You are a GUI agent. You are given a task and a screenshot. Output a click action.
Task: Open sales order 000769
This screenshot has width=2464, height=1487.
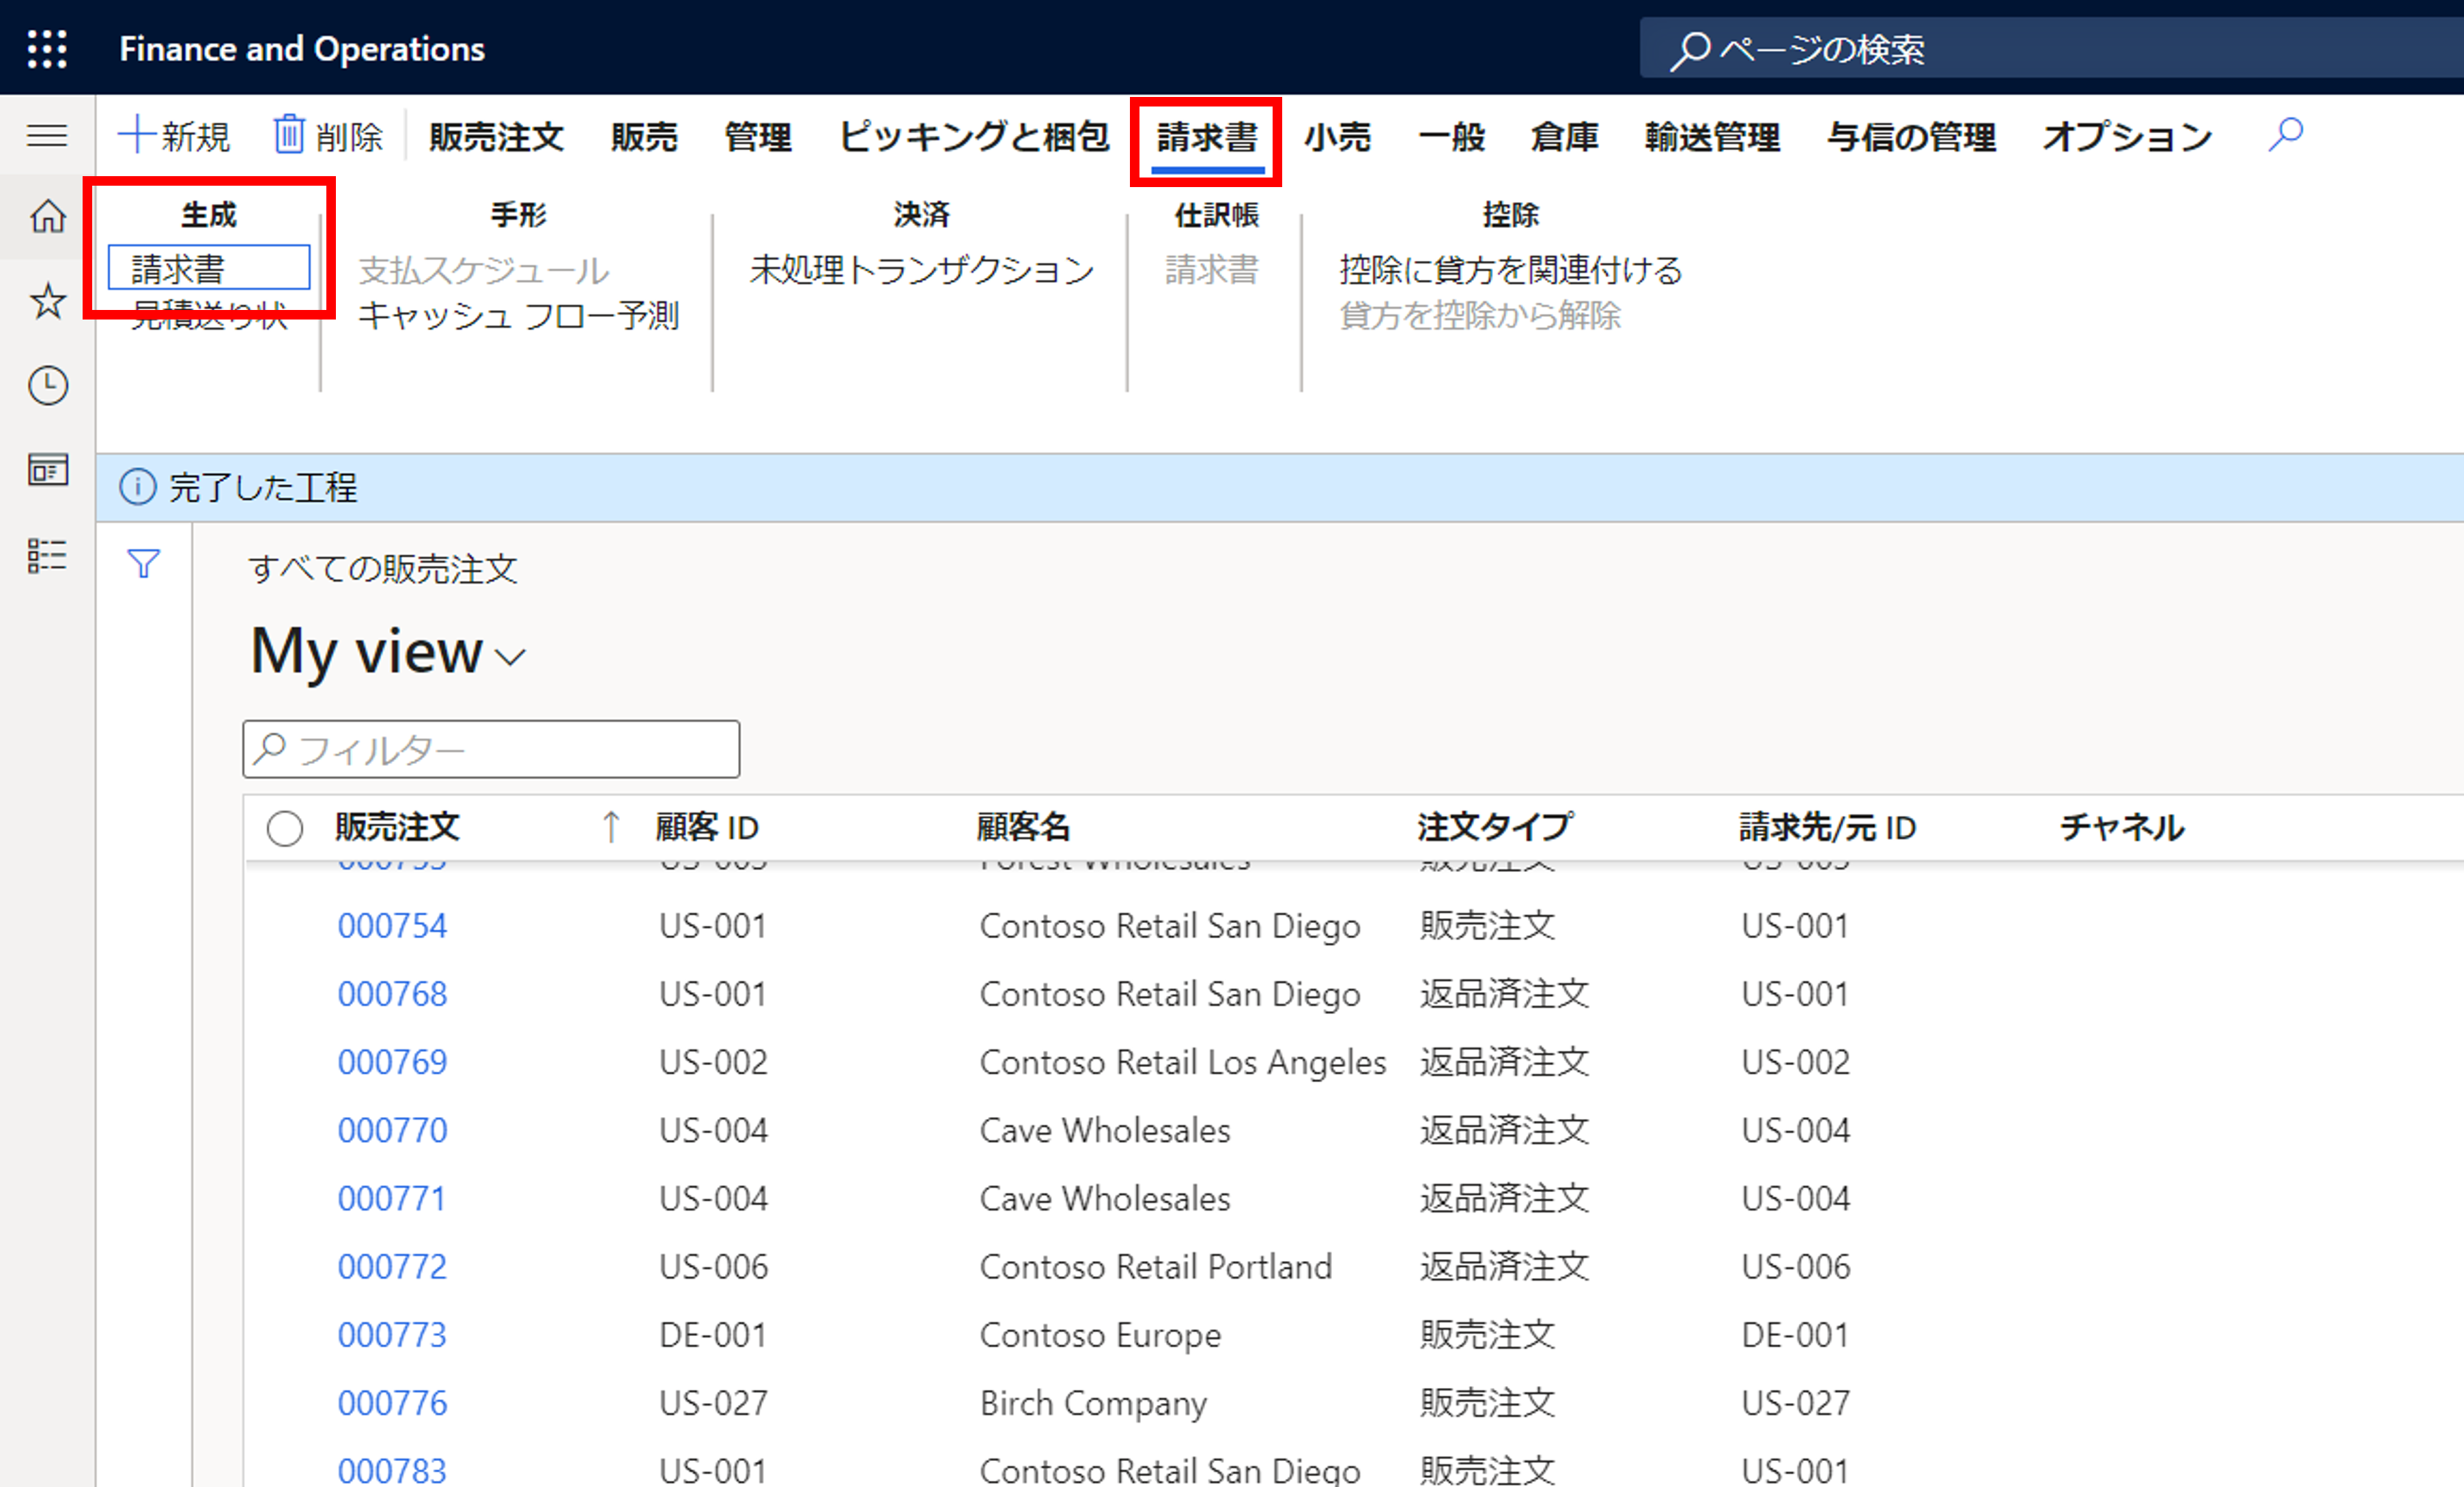tap(392, 1062)
